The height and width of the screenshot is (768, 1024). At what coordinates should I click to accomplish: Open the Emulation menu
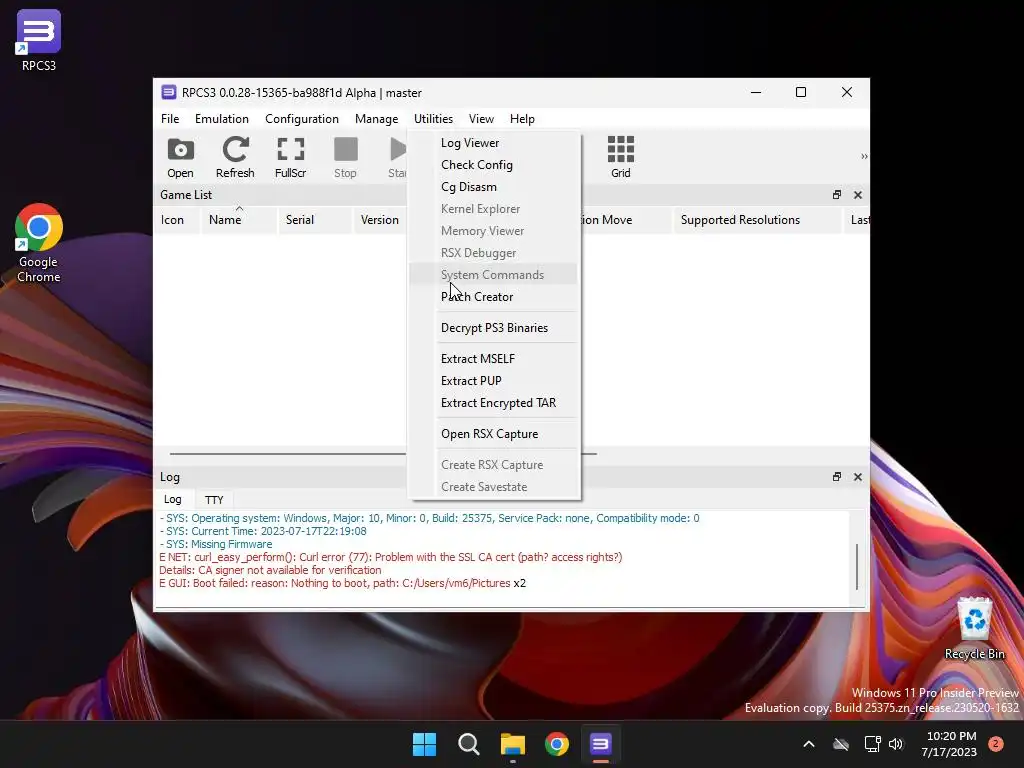coord(221,119)
